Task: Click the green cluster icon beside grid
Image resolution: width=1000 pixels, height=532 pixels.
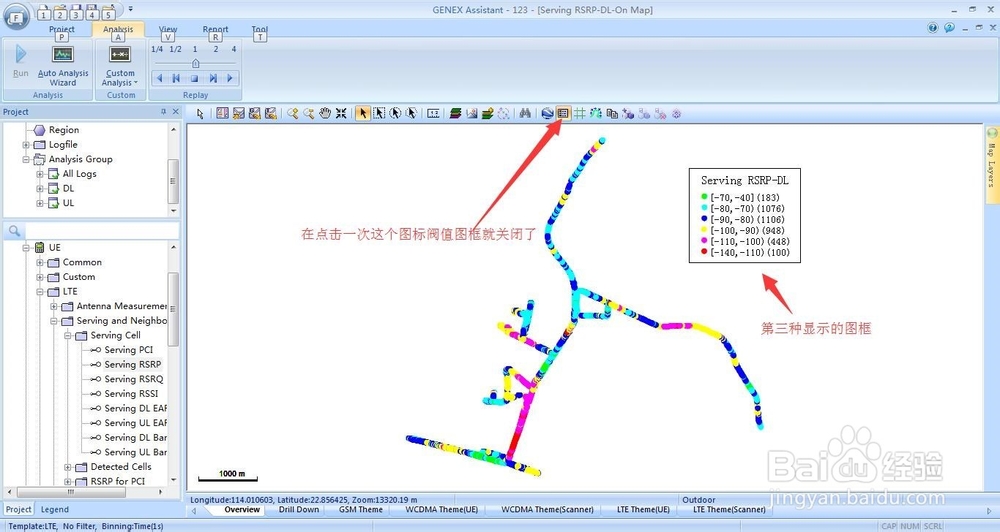Action: click(x=596, y=114)
